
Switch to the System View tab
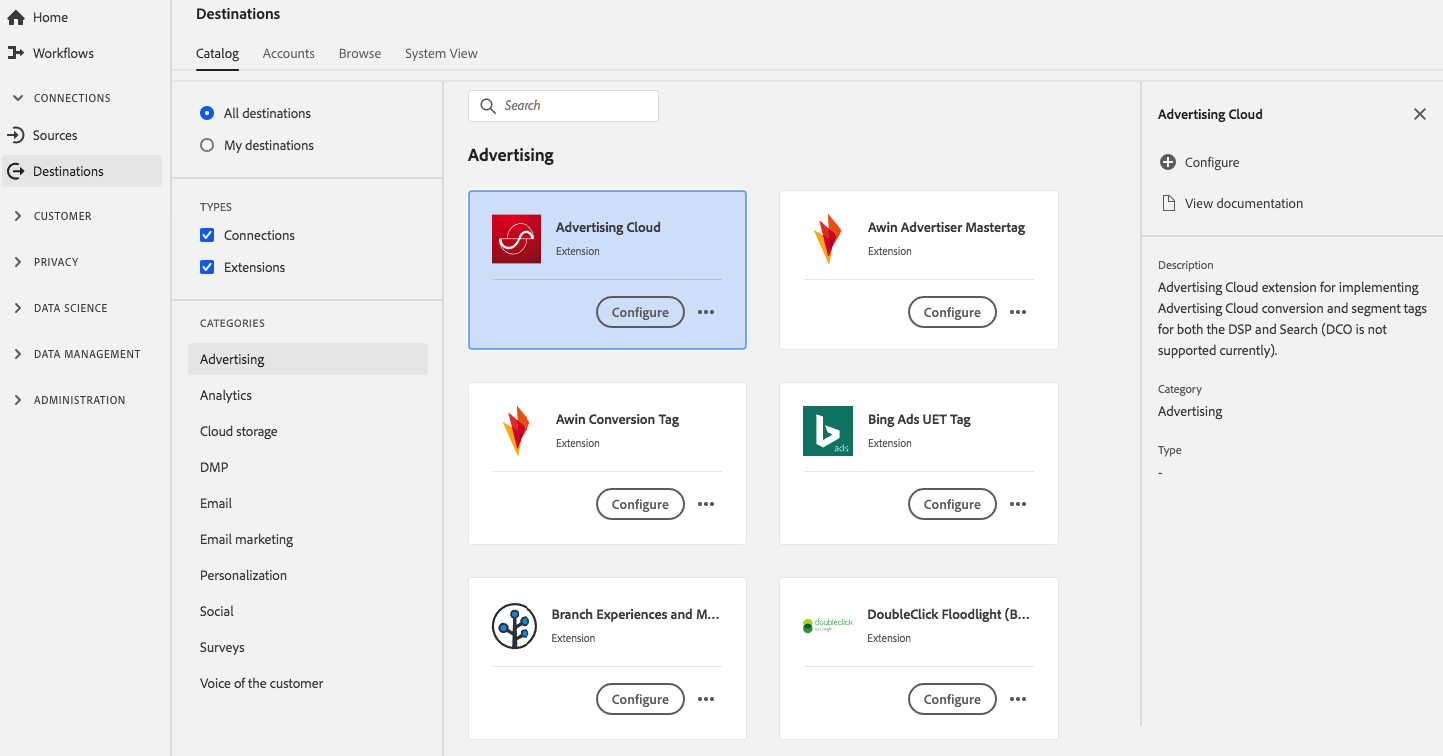(441, 53)
